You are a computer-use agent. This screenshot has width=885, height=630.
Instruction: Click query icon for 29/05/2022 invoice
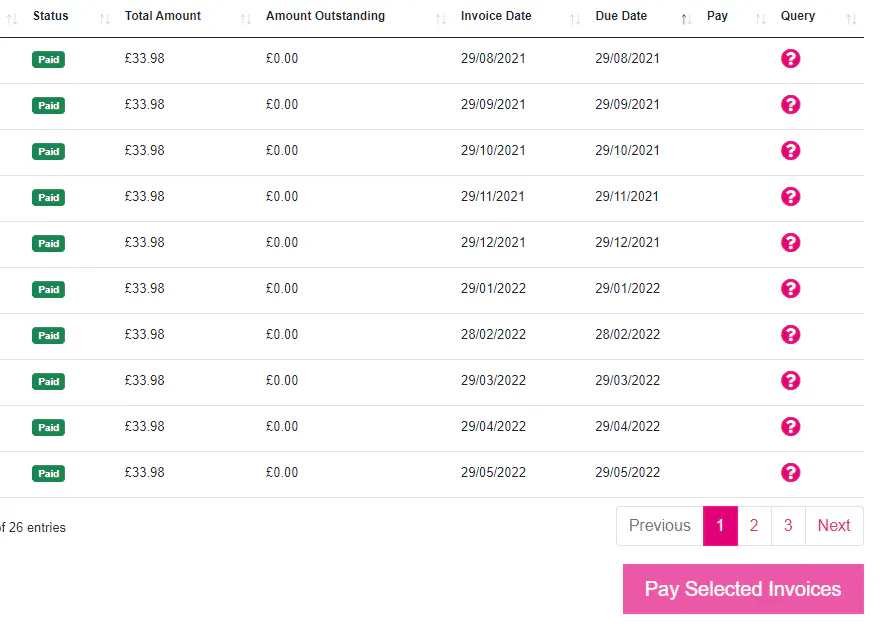tap(790, 473)
